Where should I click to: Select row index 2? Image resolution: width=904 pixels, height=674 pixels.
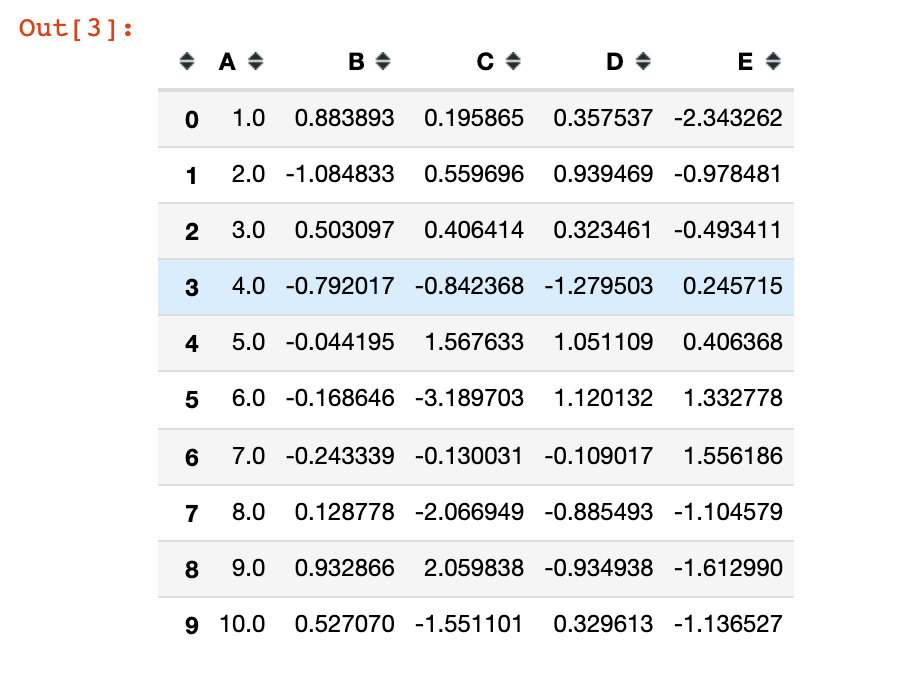point(192,231)
